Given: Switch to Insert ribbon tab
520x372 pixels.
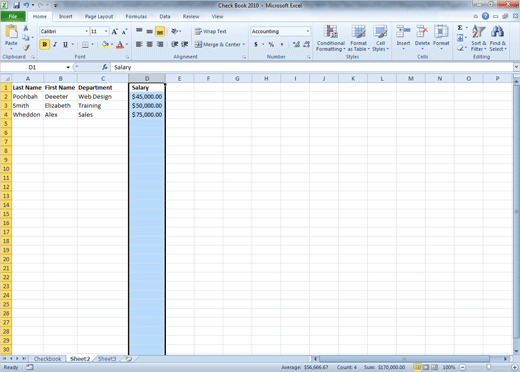Looking at the screenshot, I should point(66,16).
